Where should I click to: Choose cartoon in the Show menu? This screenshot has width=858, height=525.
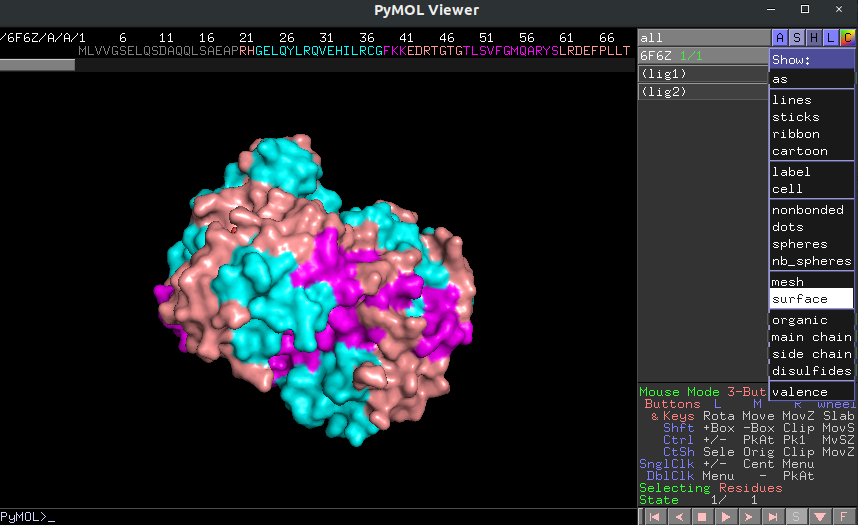point(811,151)
